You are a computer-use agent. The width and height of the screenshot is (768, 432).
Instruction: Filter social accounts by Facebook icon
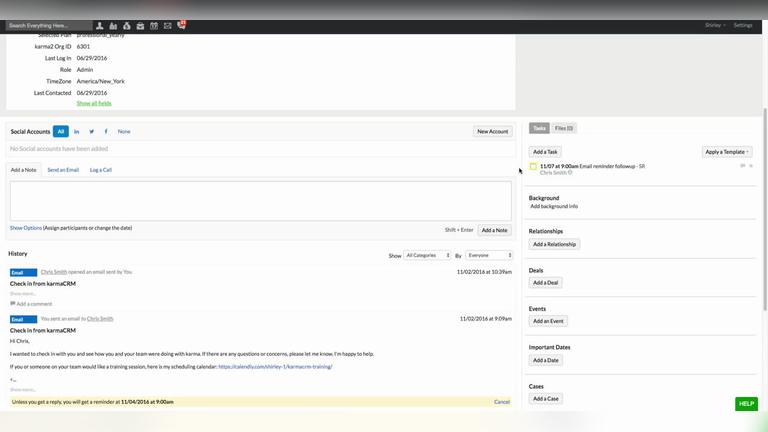(x=106, y=131)
